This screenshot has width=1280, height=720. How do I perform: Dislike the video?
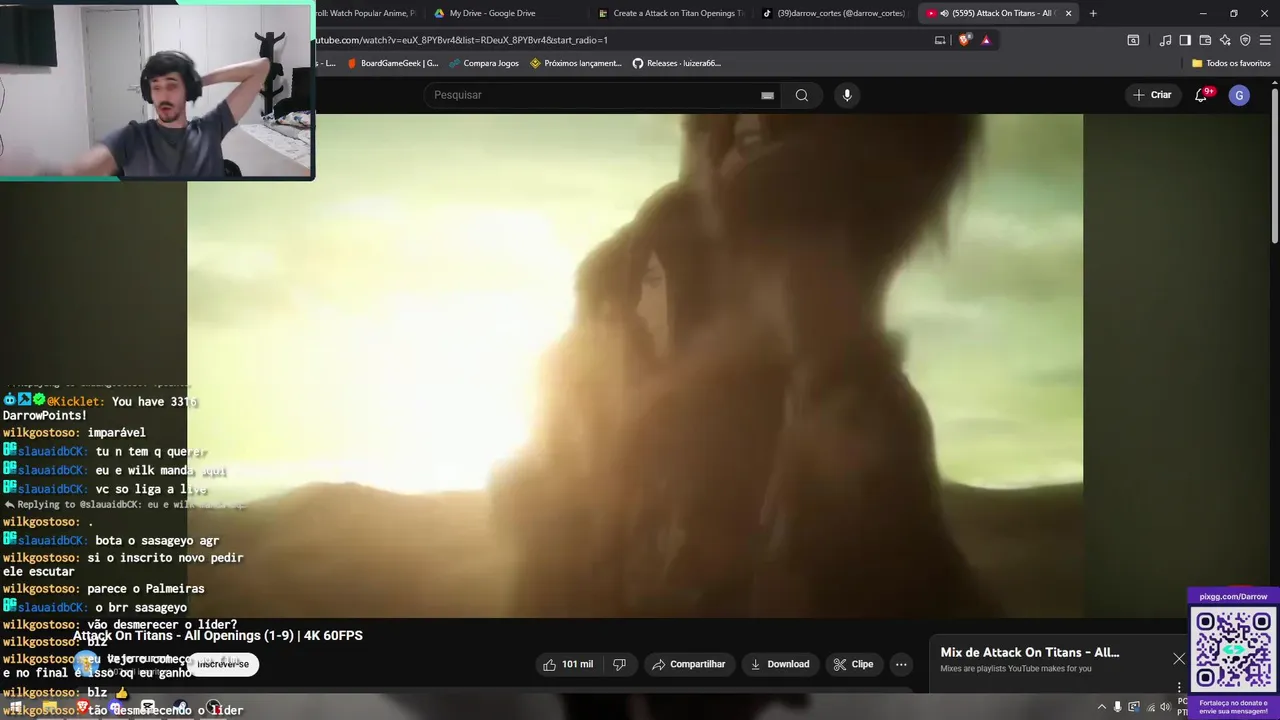click(x=619, y=664)
